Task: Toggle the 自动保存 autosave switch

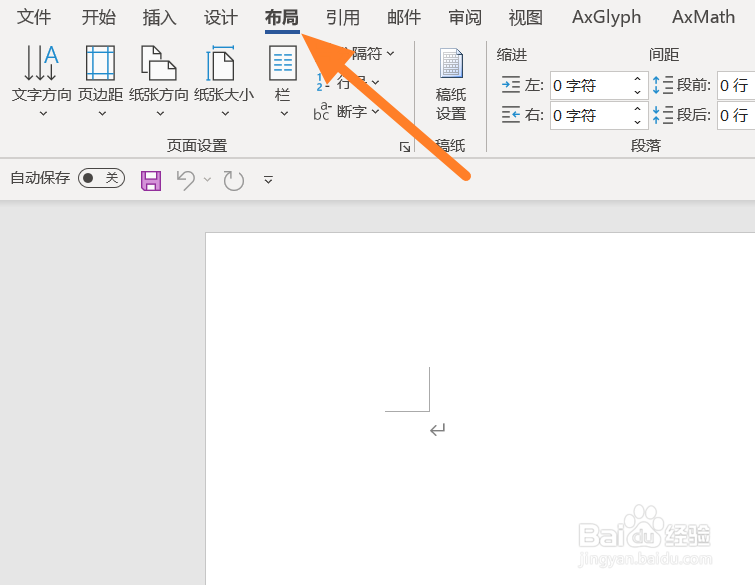Action: click(x=102, y=178)
